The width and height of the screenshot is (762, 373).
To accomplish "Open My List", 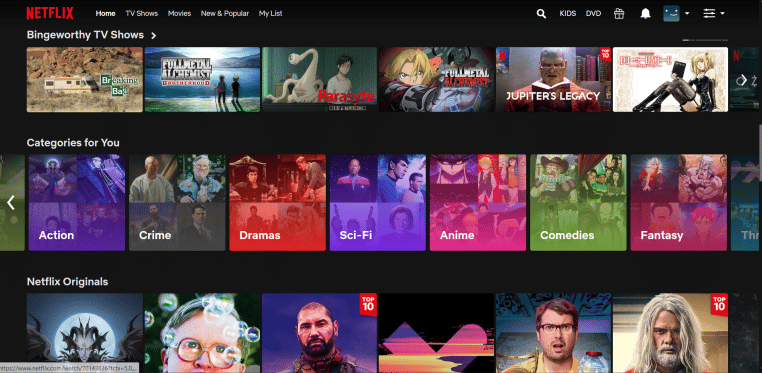I will pos(270,14).
